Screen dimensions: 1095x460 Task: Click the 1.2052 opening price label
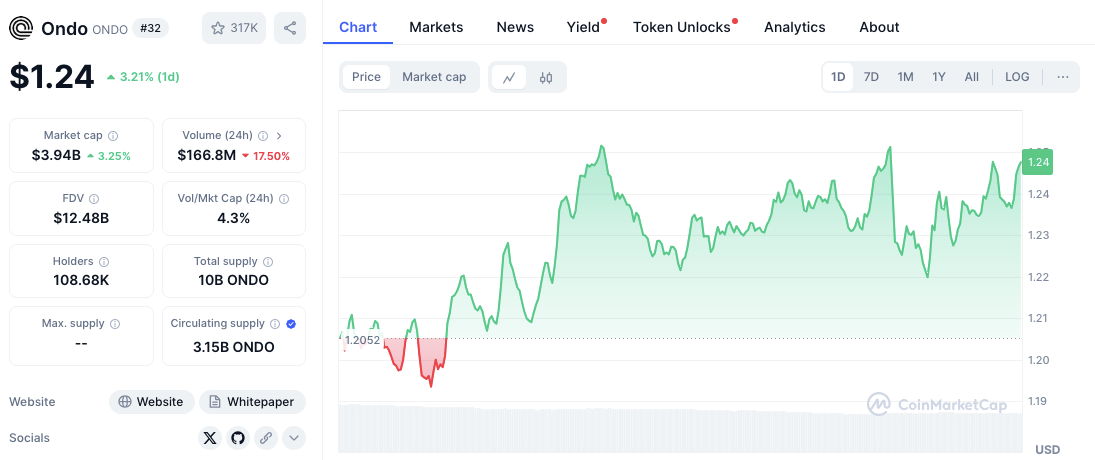[362, 340]
